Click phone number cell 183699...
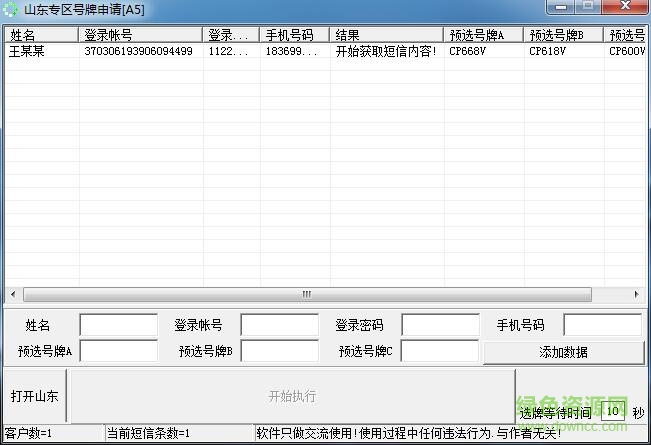The height and width of the screenshot is (445, 651). (x=291, y=51)
